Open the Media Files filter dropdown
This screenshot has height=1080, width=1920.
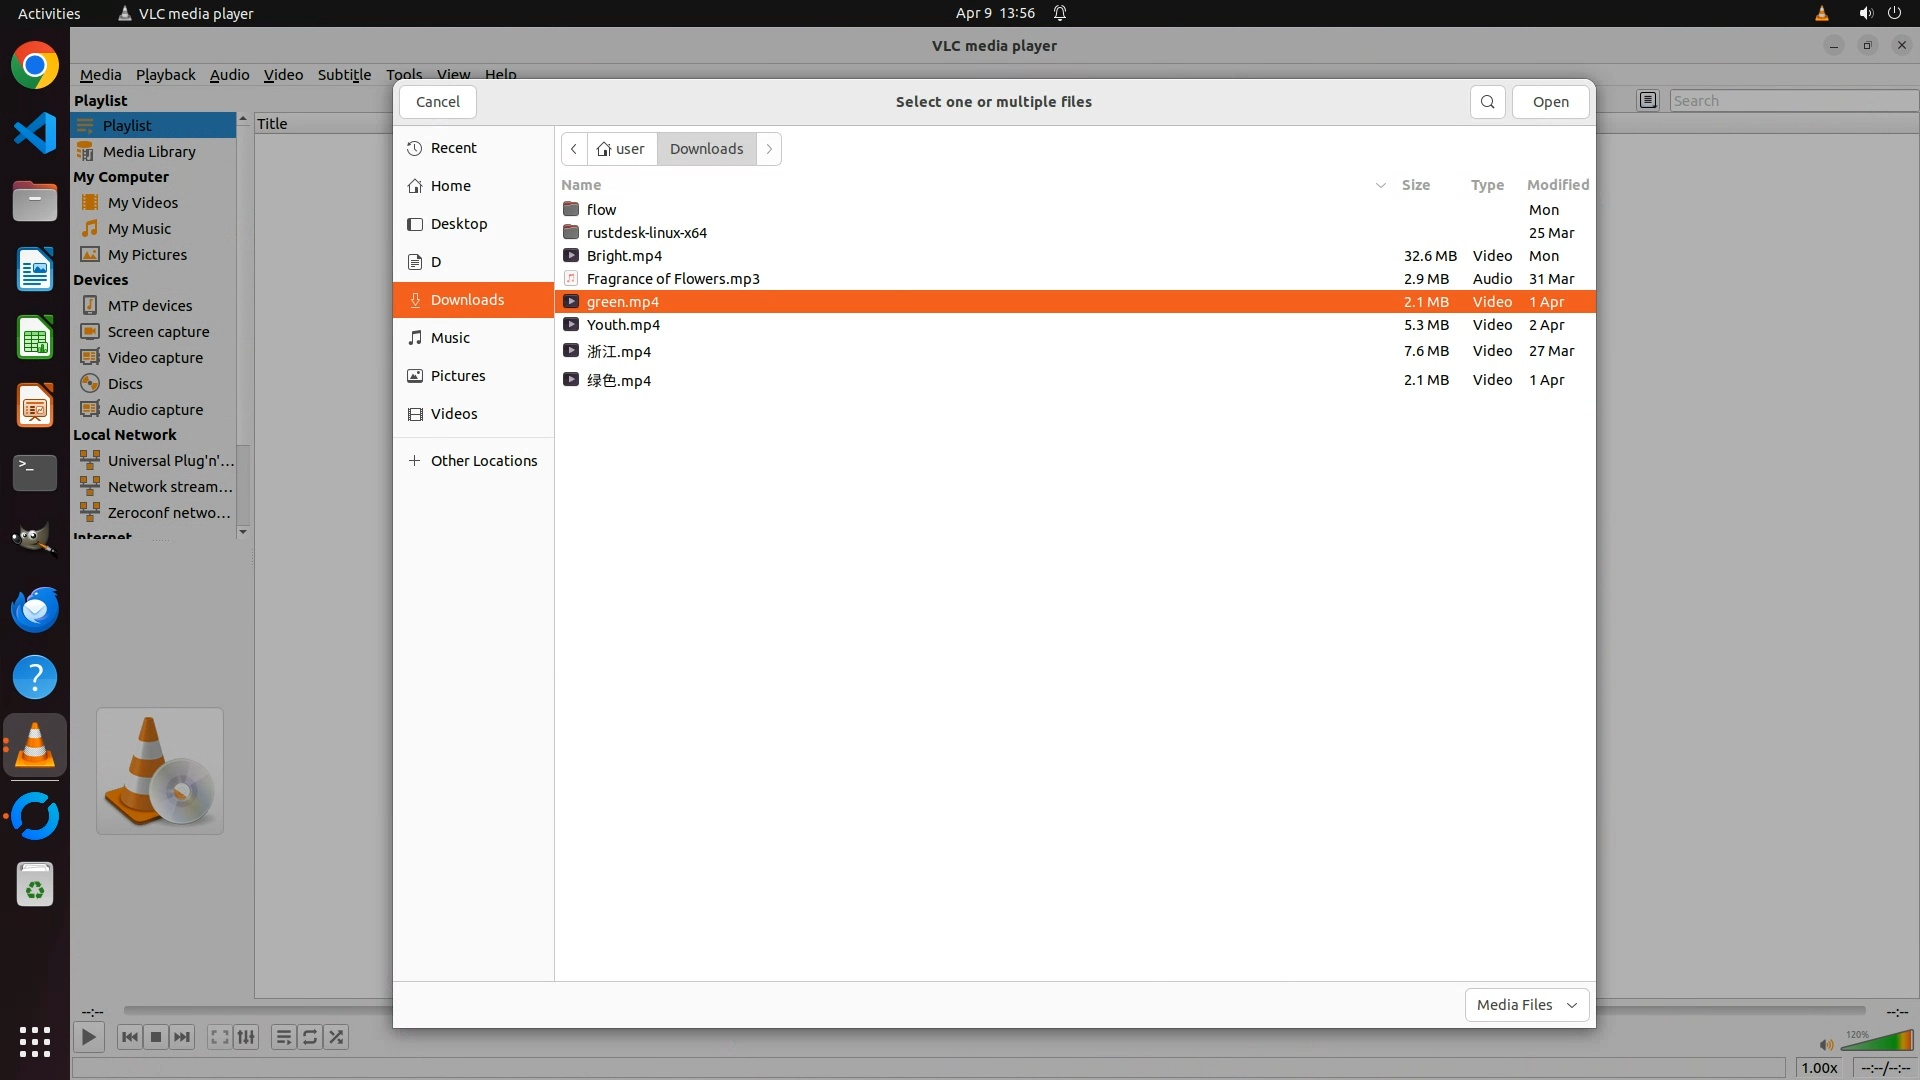pyautogui.click(x=1526, y=1005)
